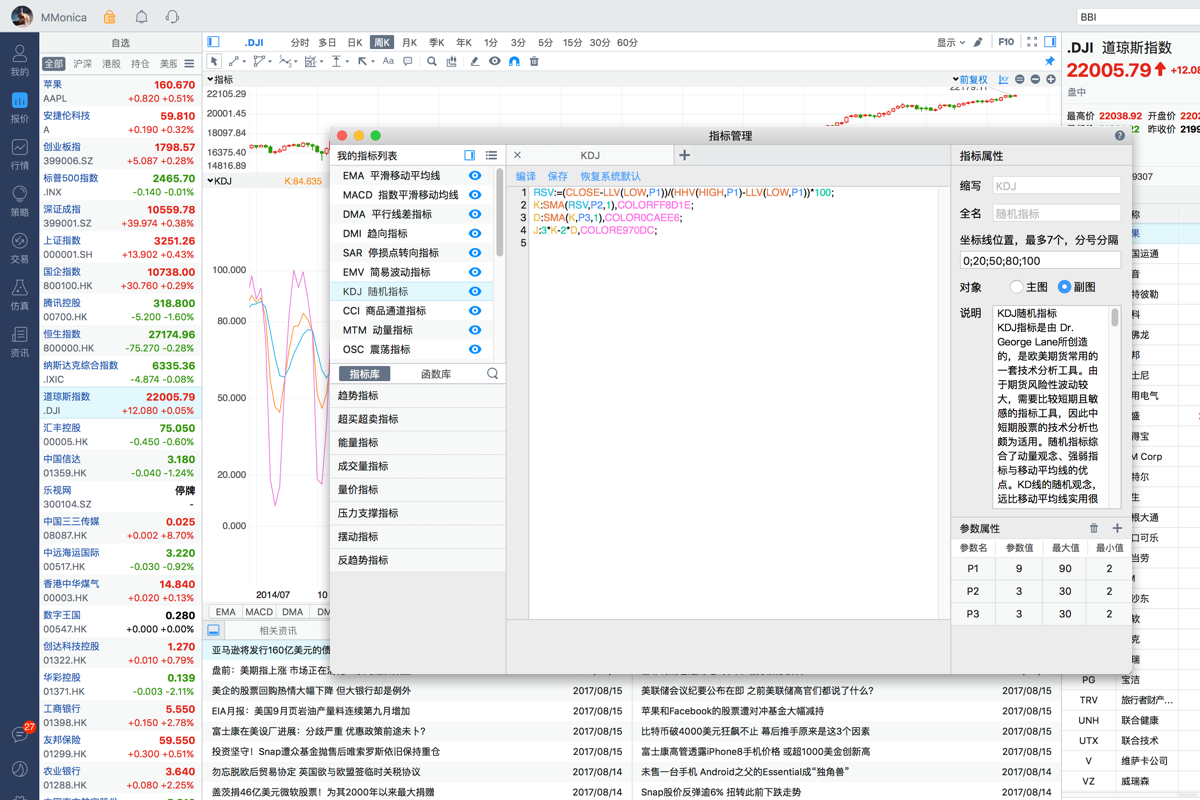
Task: Switch to the 函数库 tab
Action: [436, 374]
